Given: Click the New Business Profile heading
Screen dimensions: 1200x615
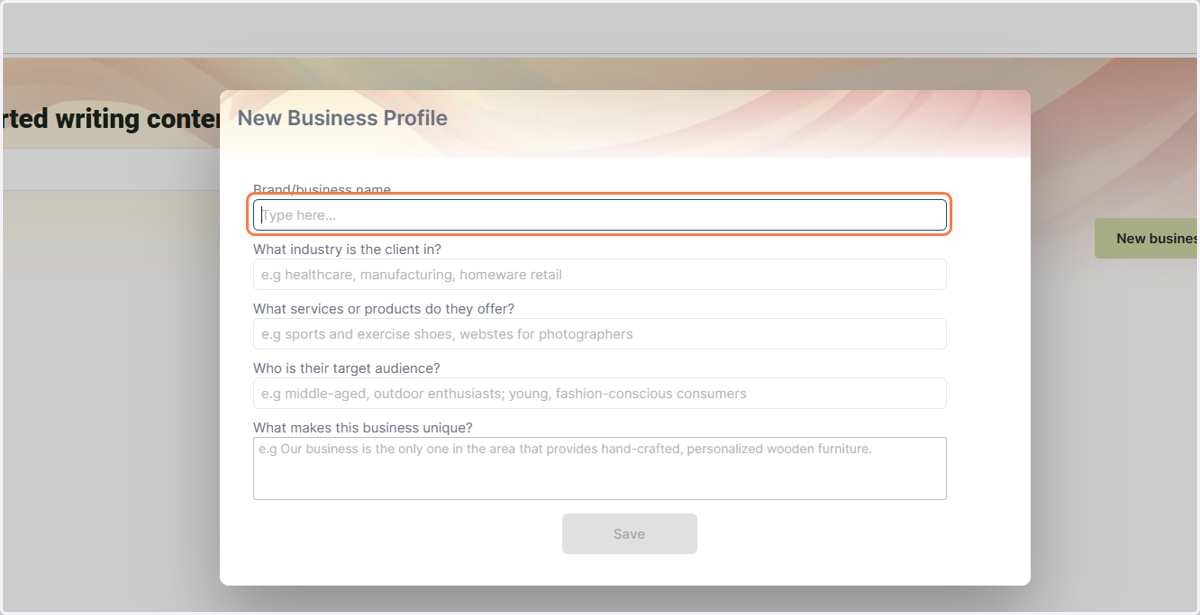Looking at the screenshot, I should tap(342, 118).
